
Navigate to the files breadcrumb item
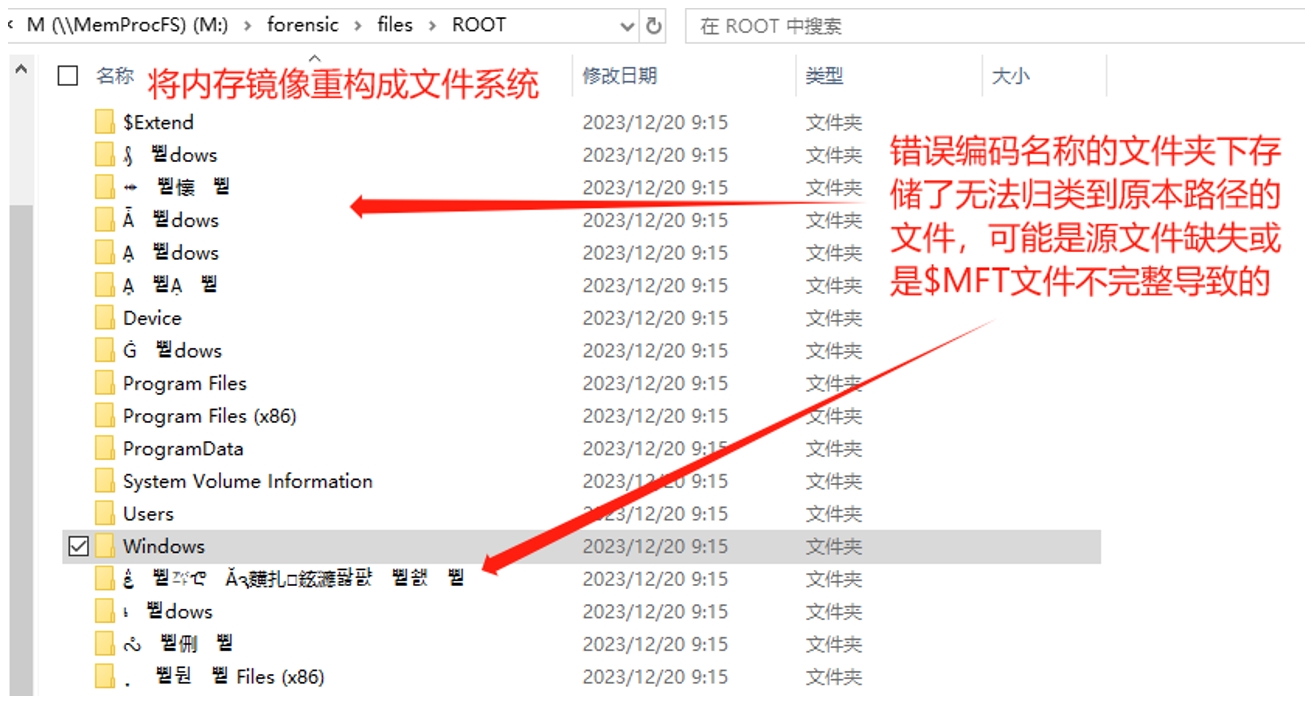[395, 25]
